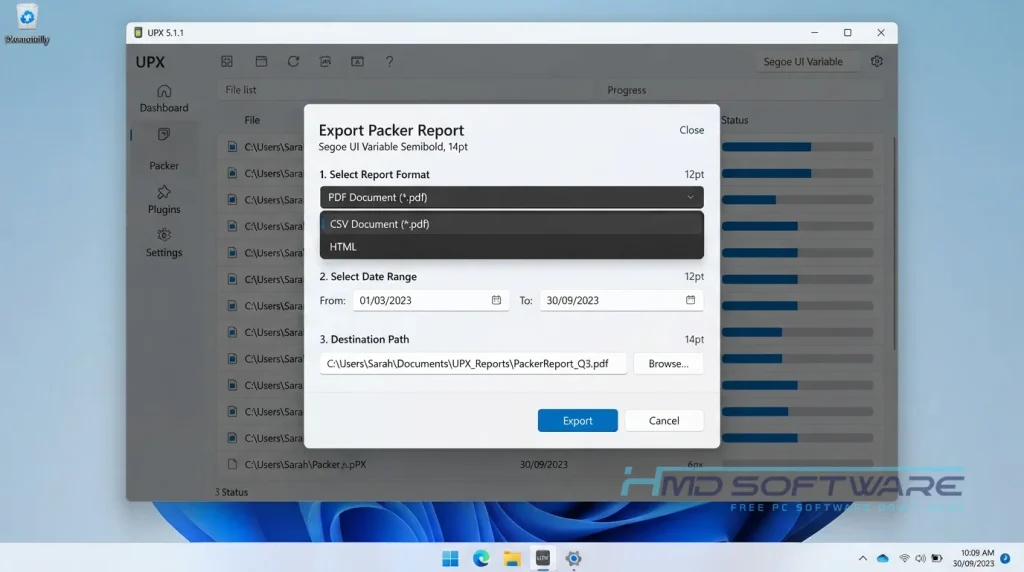The image size is (1024, 572).
Task: Open Settings gear in taskbar
Action: point(573,558)
